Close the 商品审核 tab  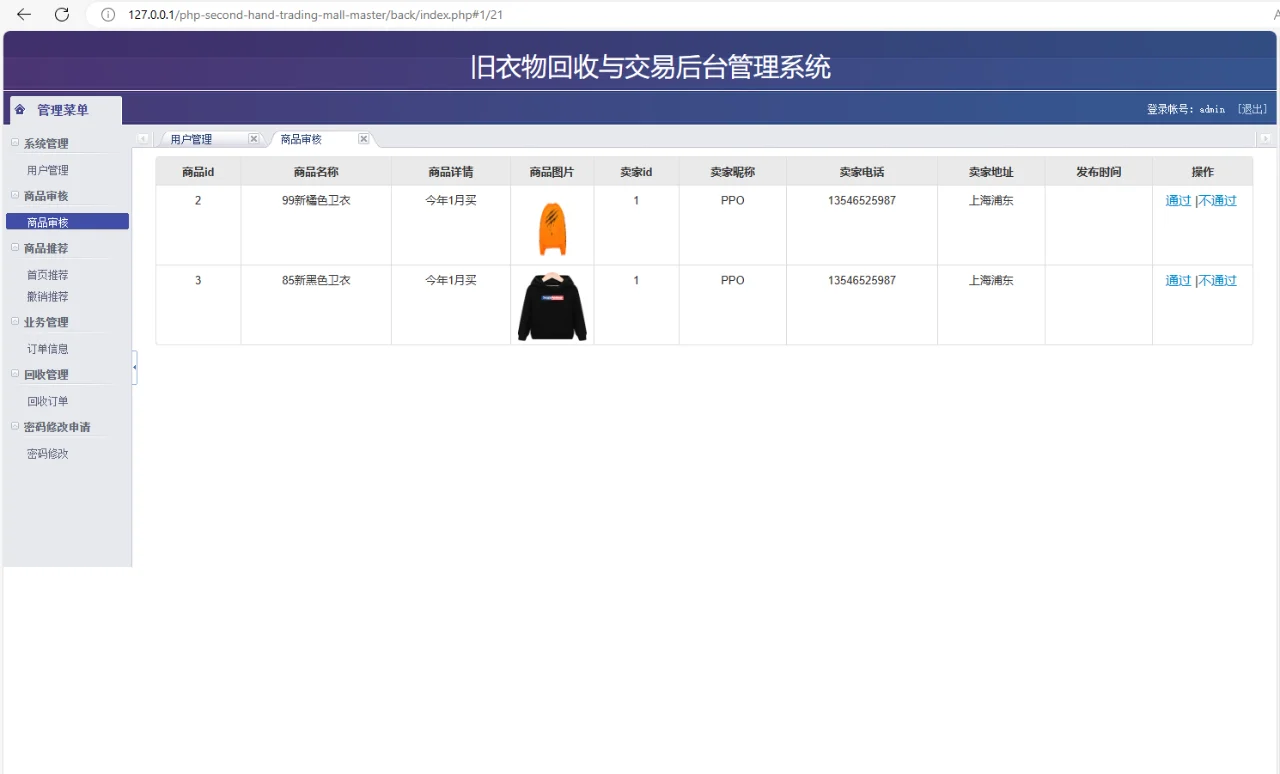coord(363,138)
